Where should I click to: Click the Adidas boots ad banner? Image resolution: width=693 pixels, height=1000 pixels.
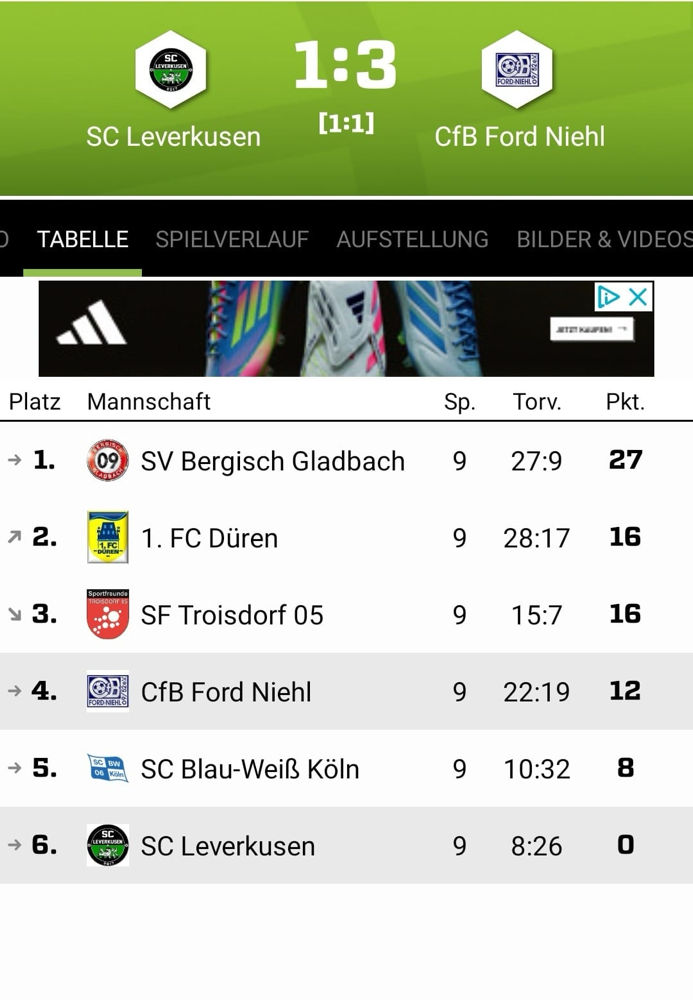[x=346, y=328]
